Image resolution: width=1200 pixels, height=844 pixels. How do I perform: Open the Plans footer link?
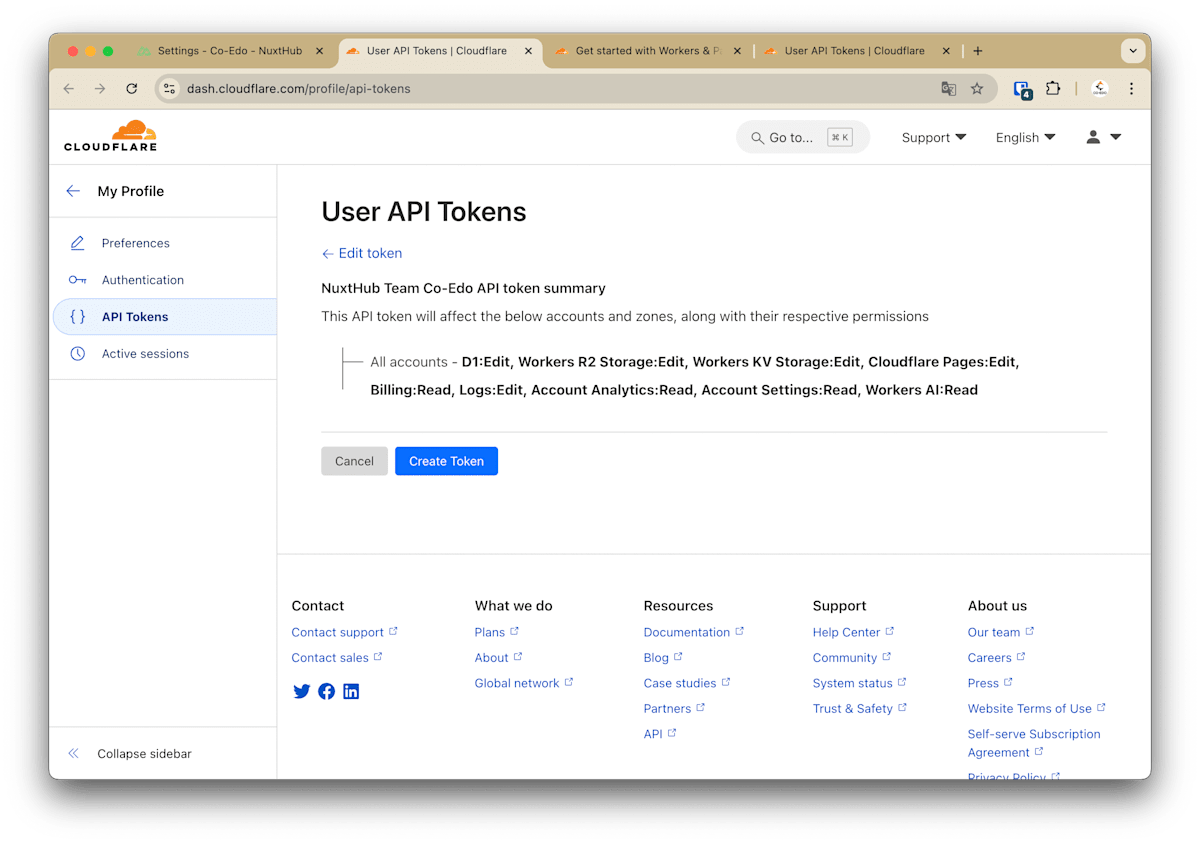point(497,632)
